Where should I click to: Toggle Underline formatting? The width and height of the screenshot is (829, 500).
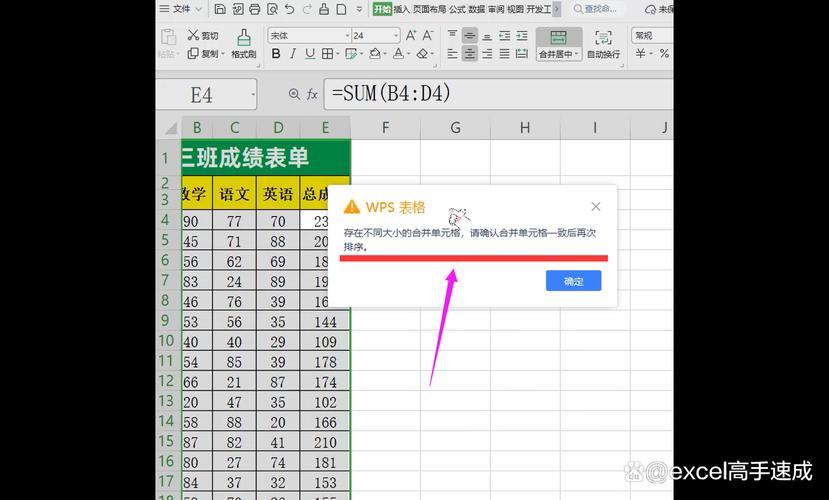[310, 53]
